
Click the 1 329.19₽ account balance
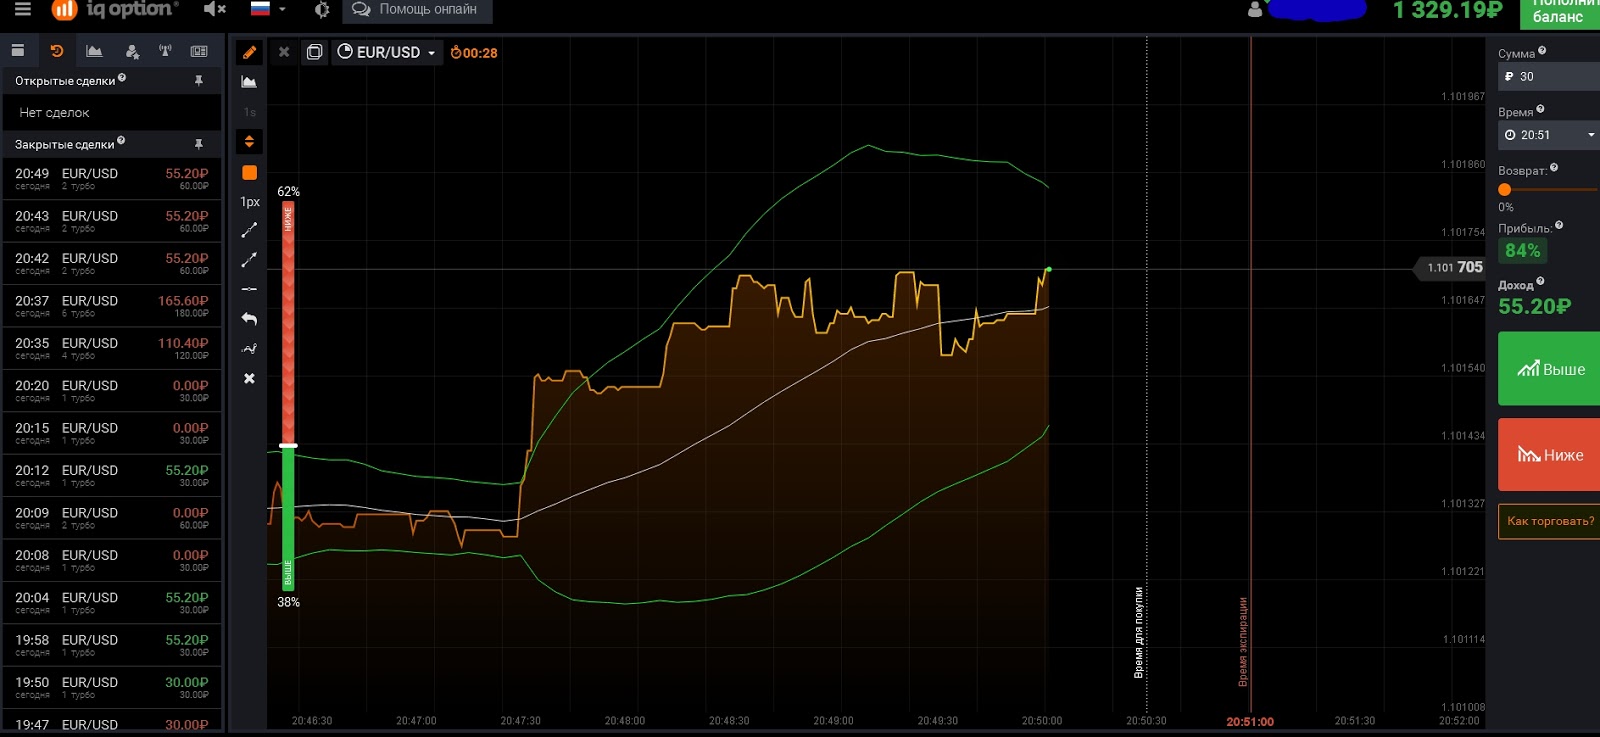[x=1447, y=10]
